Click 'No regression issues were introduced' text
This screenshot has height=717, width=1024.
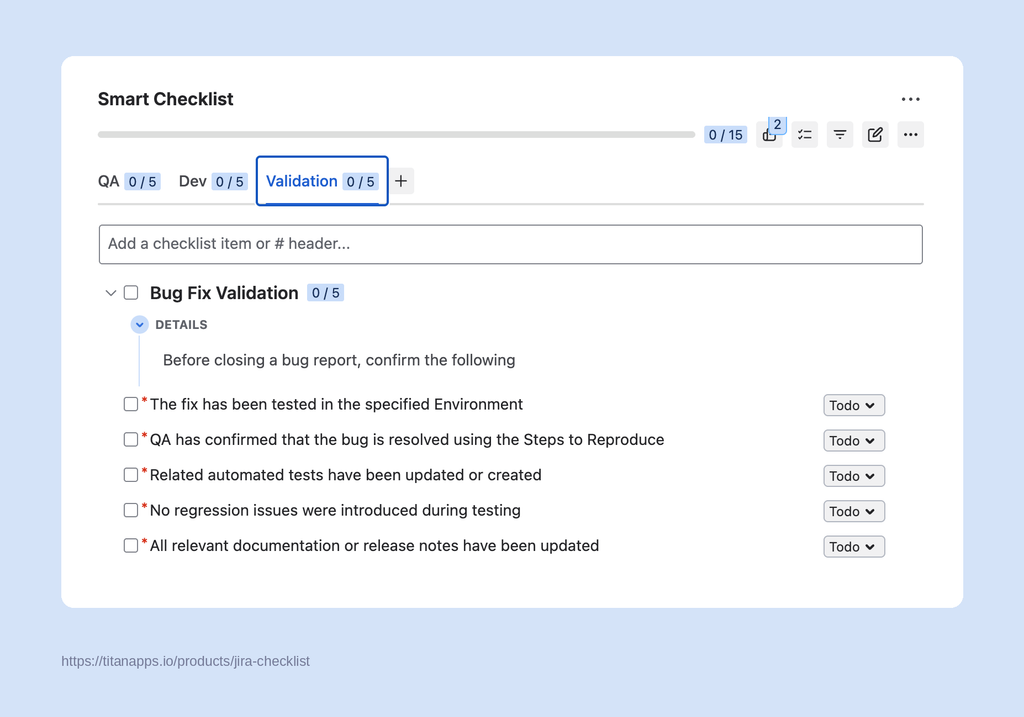pos(335,510)
